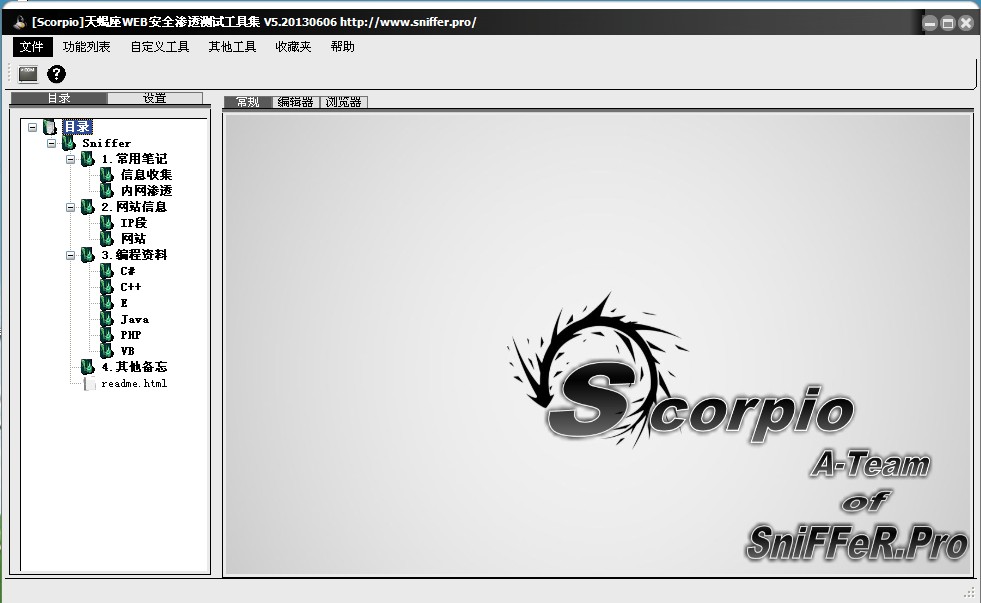Click the icon beside PHP node
The image size is (981, 603).
coord(106,335)
